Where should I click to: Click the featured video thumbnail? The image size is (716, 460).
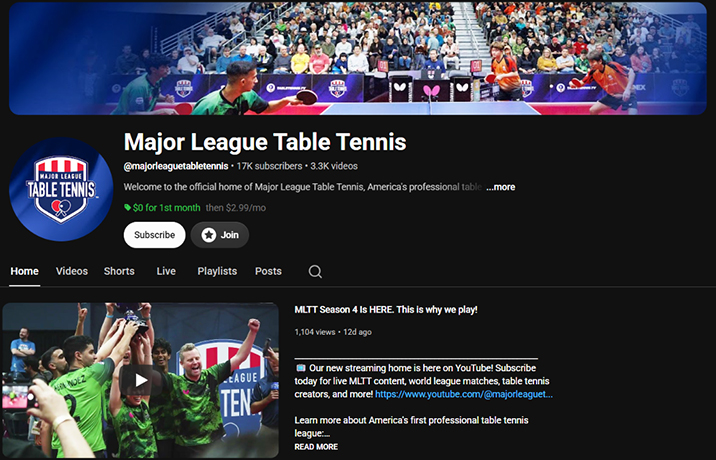(141, 380)
